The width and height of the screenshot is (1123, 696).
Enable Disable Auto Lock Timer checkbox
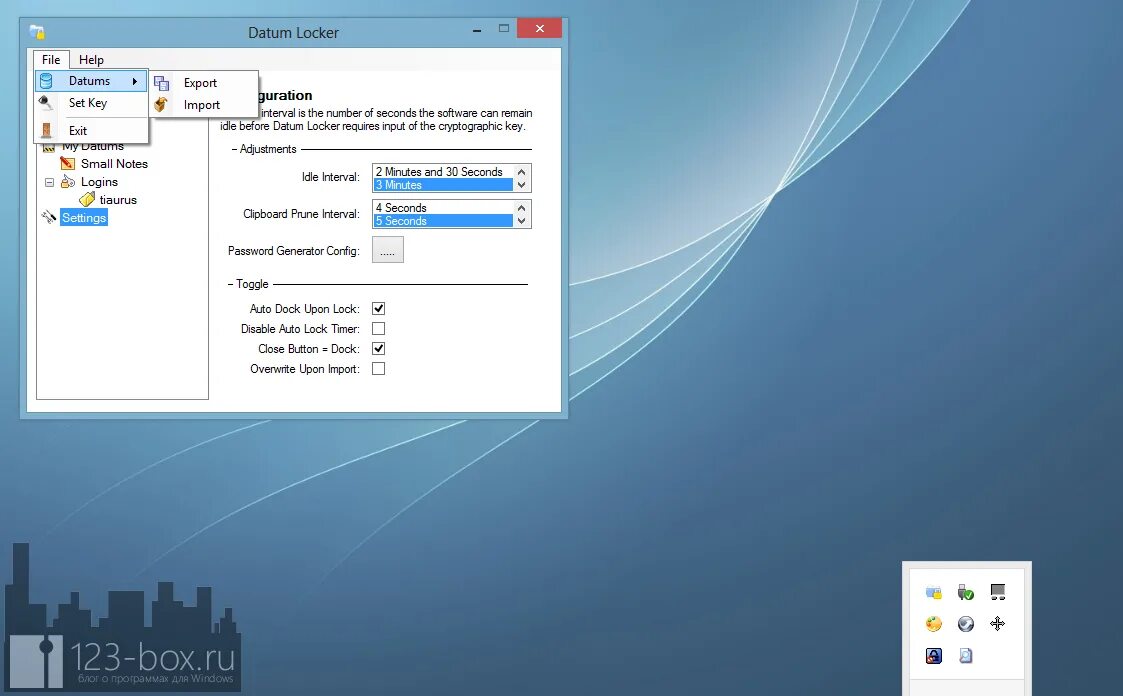(378, 329)
